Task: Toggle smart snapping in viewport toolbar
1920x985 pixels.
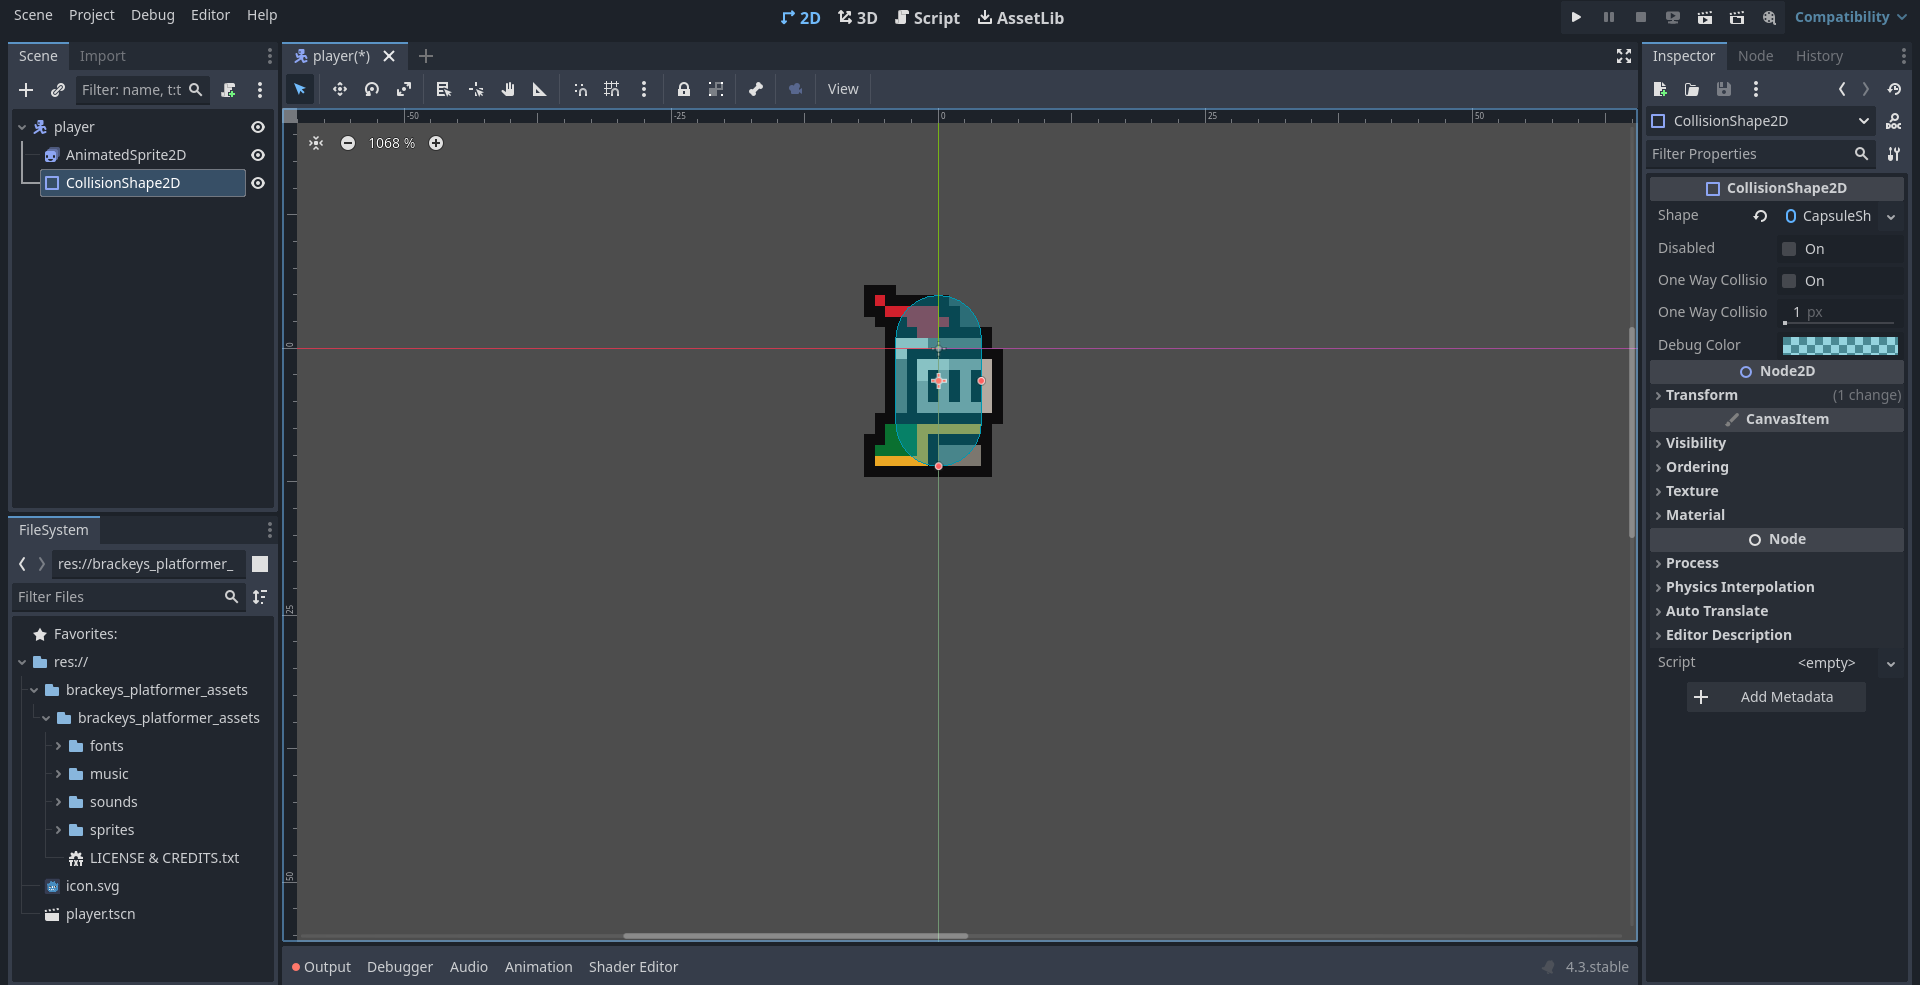Action: 580,89
